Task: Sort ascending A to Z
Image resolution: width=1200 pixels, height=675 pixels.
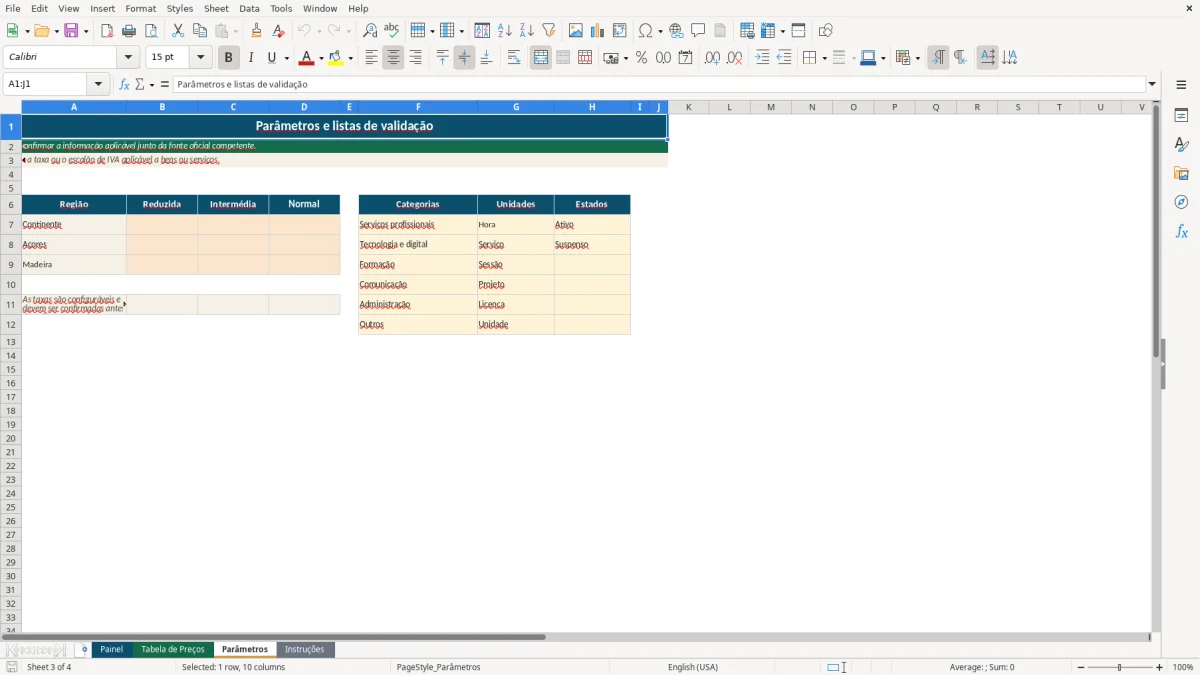Action: click(x=504, y=31)
